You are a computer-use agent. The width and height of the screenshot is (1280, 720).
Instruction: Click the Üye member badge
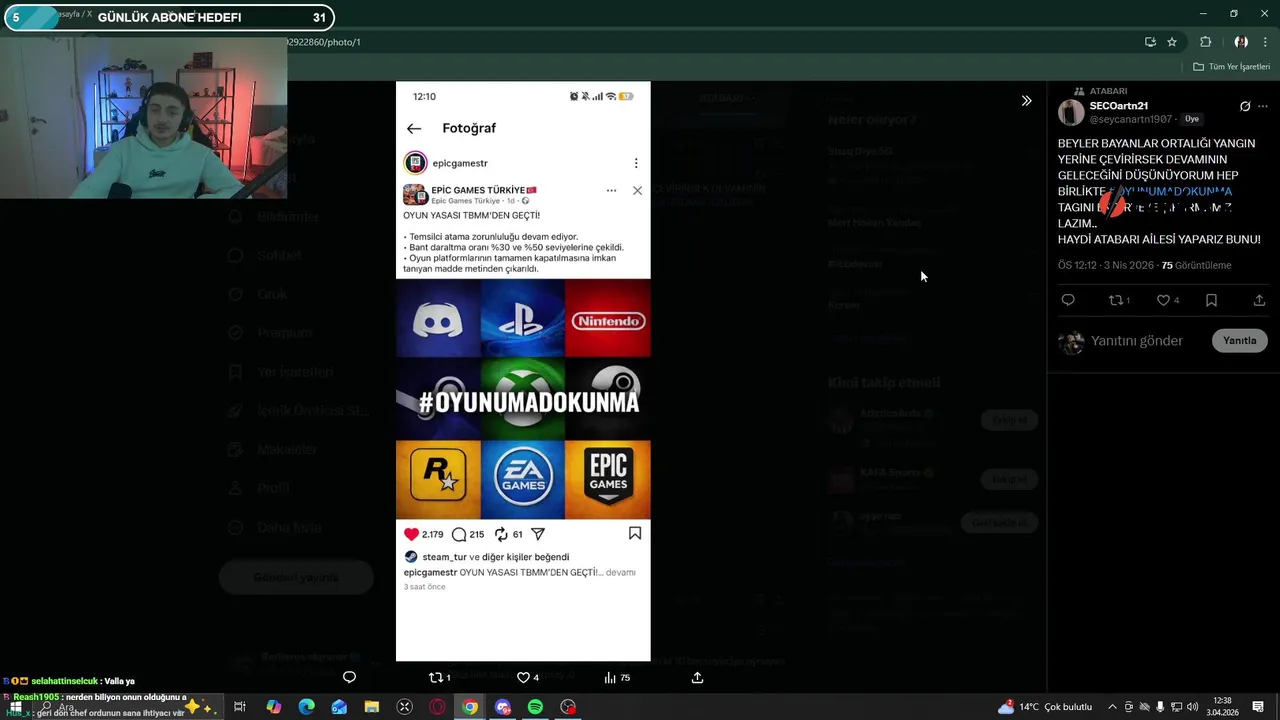click(1192, 119)
